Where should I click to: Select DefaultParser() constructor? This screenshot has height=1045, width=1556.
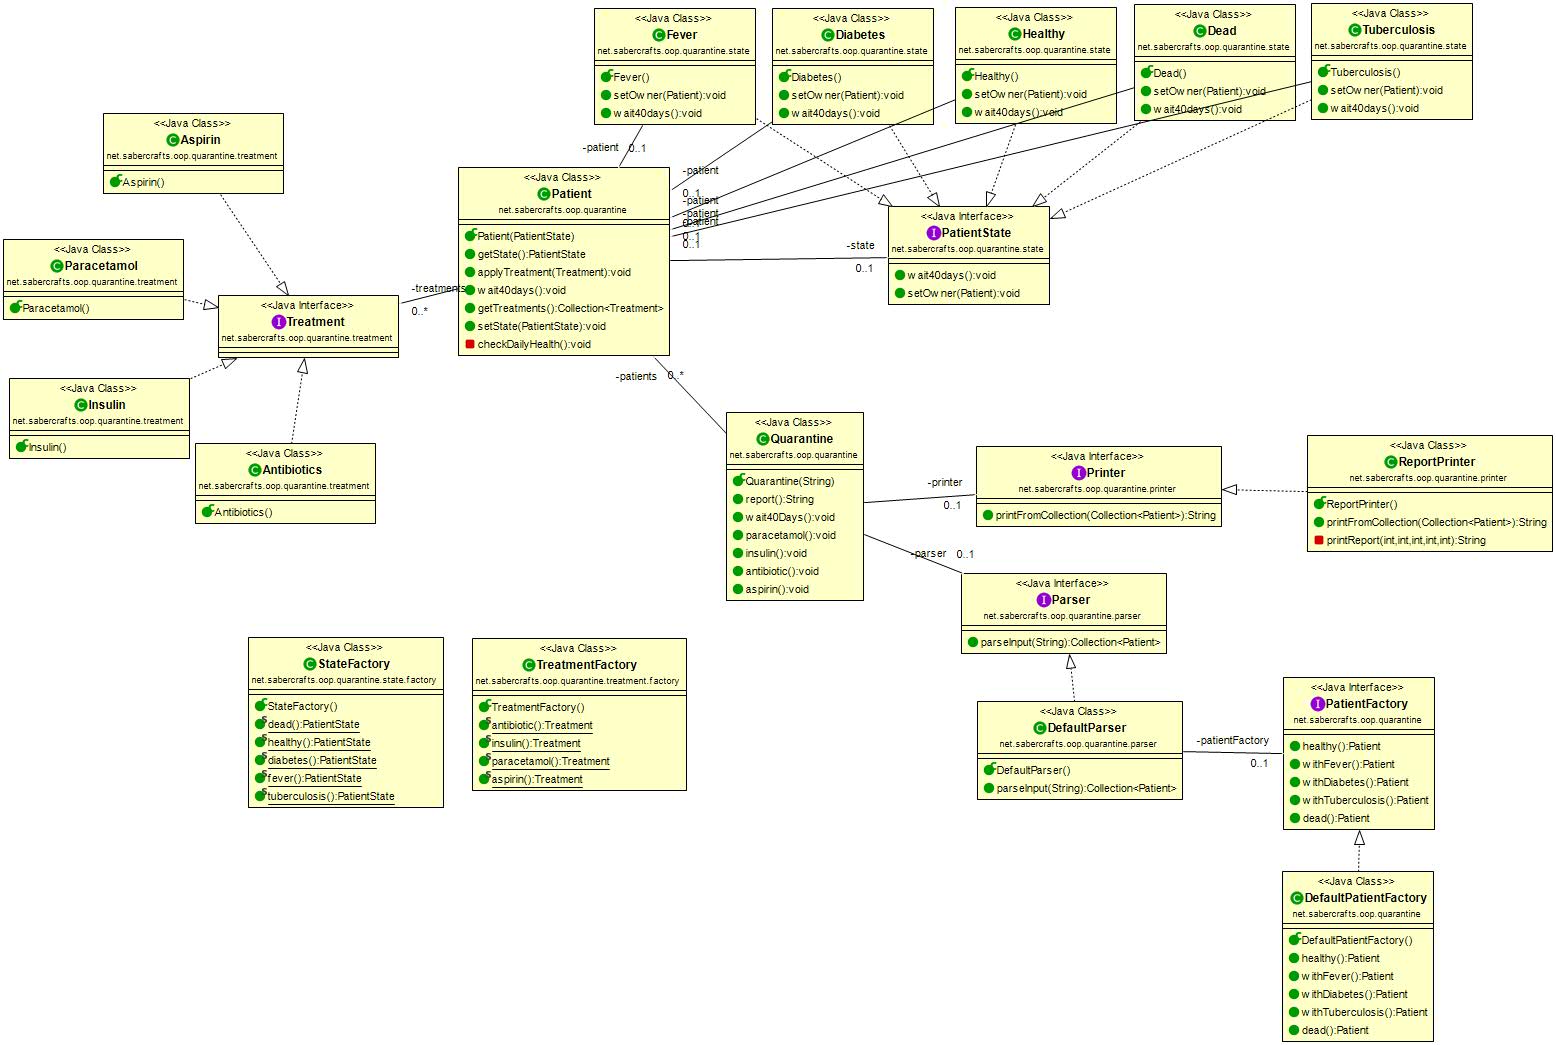click(x=1033, y=771)
